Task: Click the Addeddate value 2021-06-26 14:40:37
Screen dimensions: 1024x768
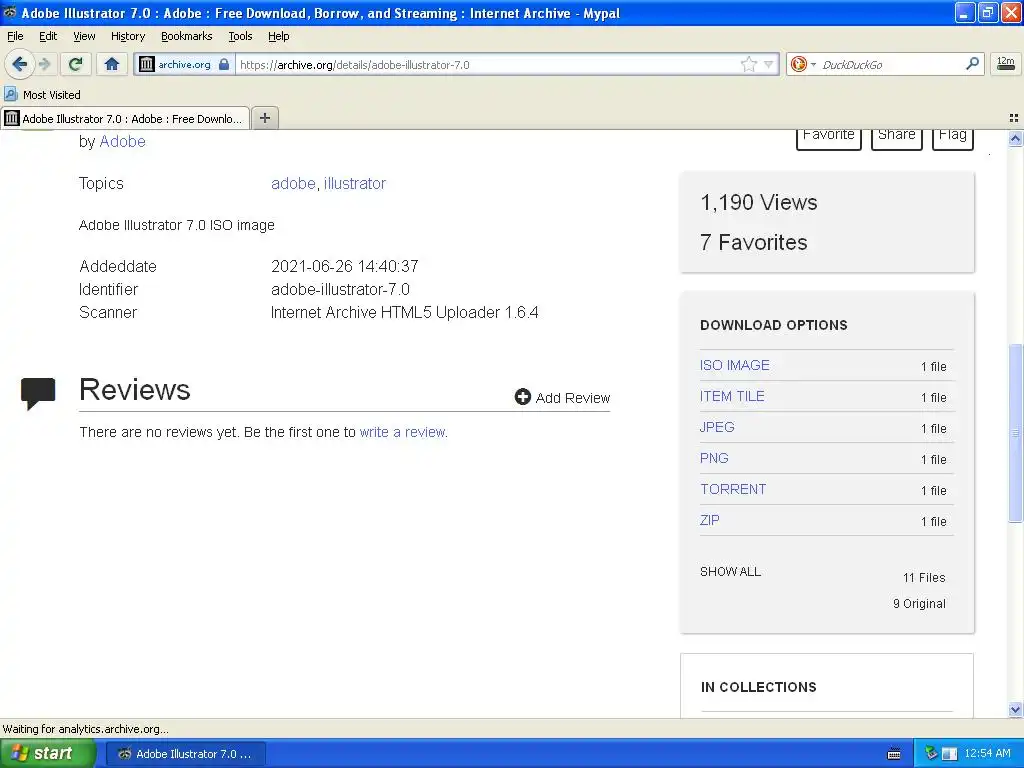Action: (x=345, y=266)
